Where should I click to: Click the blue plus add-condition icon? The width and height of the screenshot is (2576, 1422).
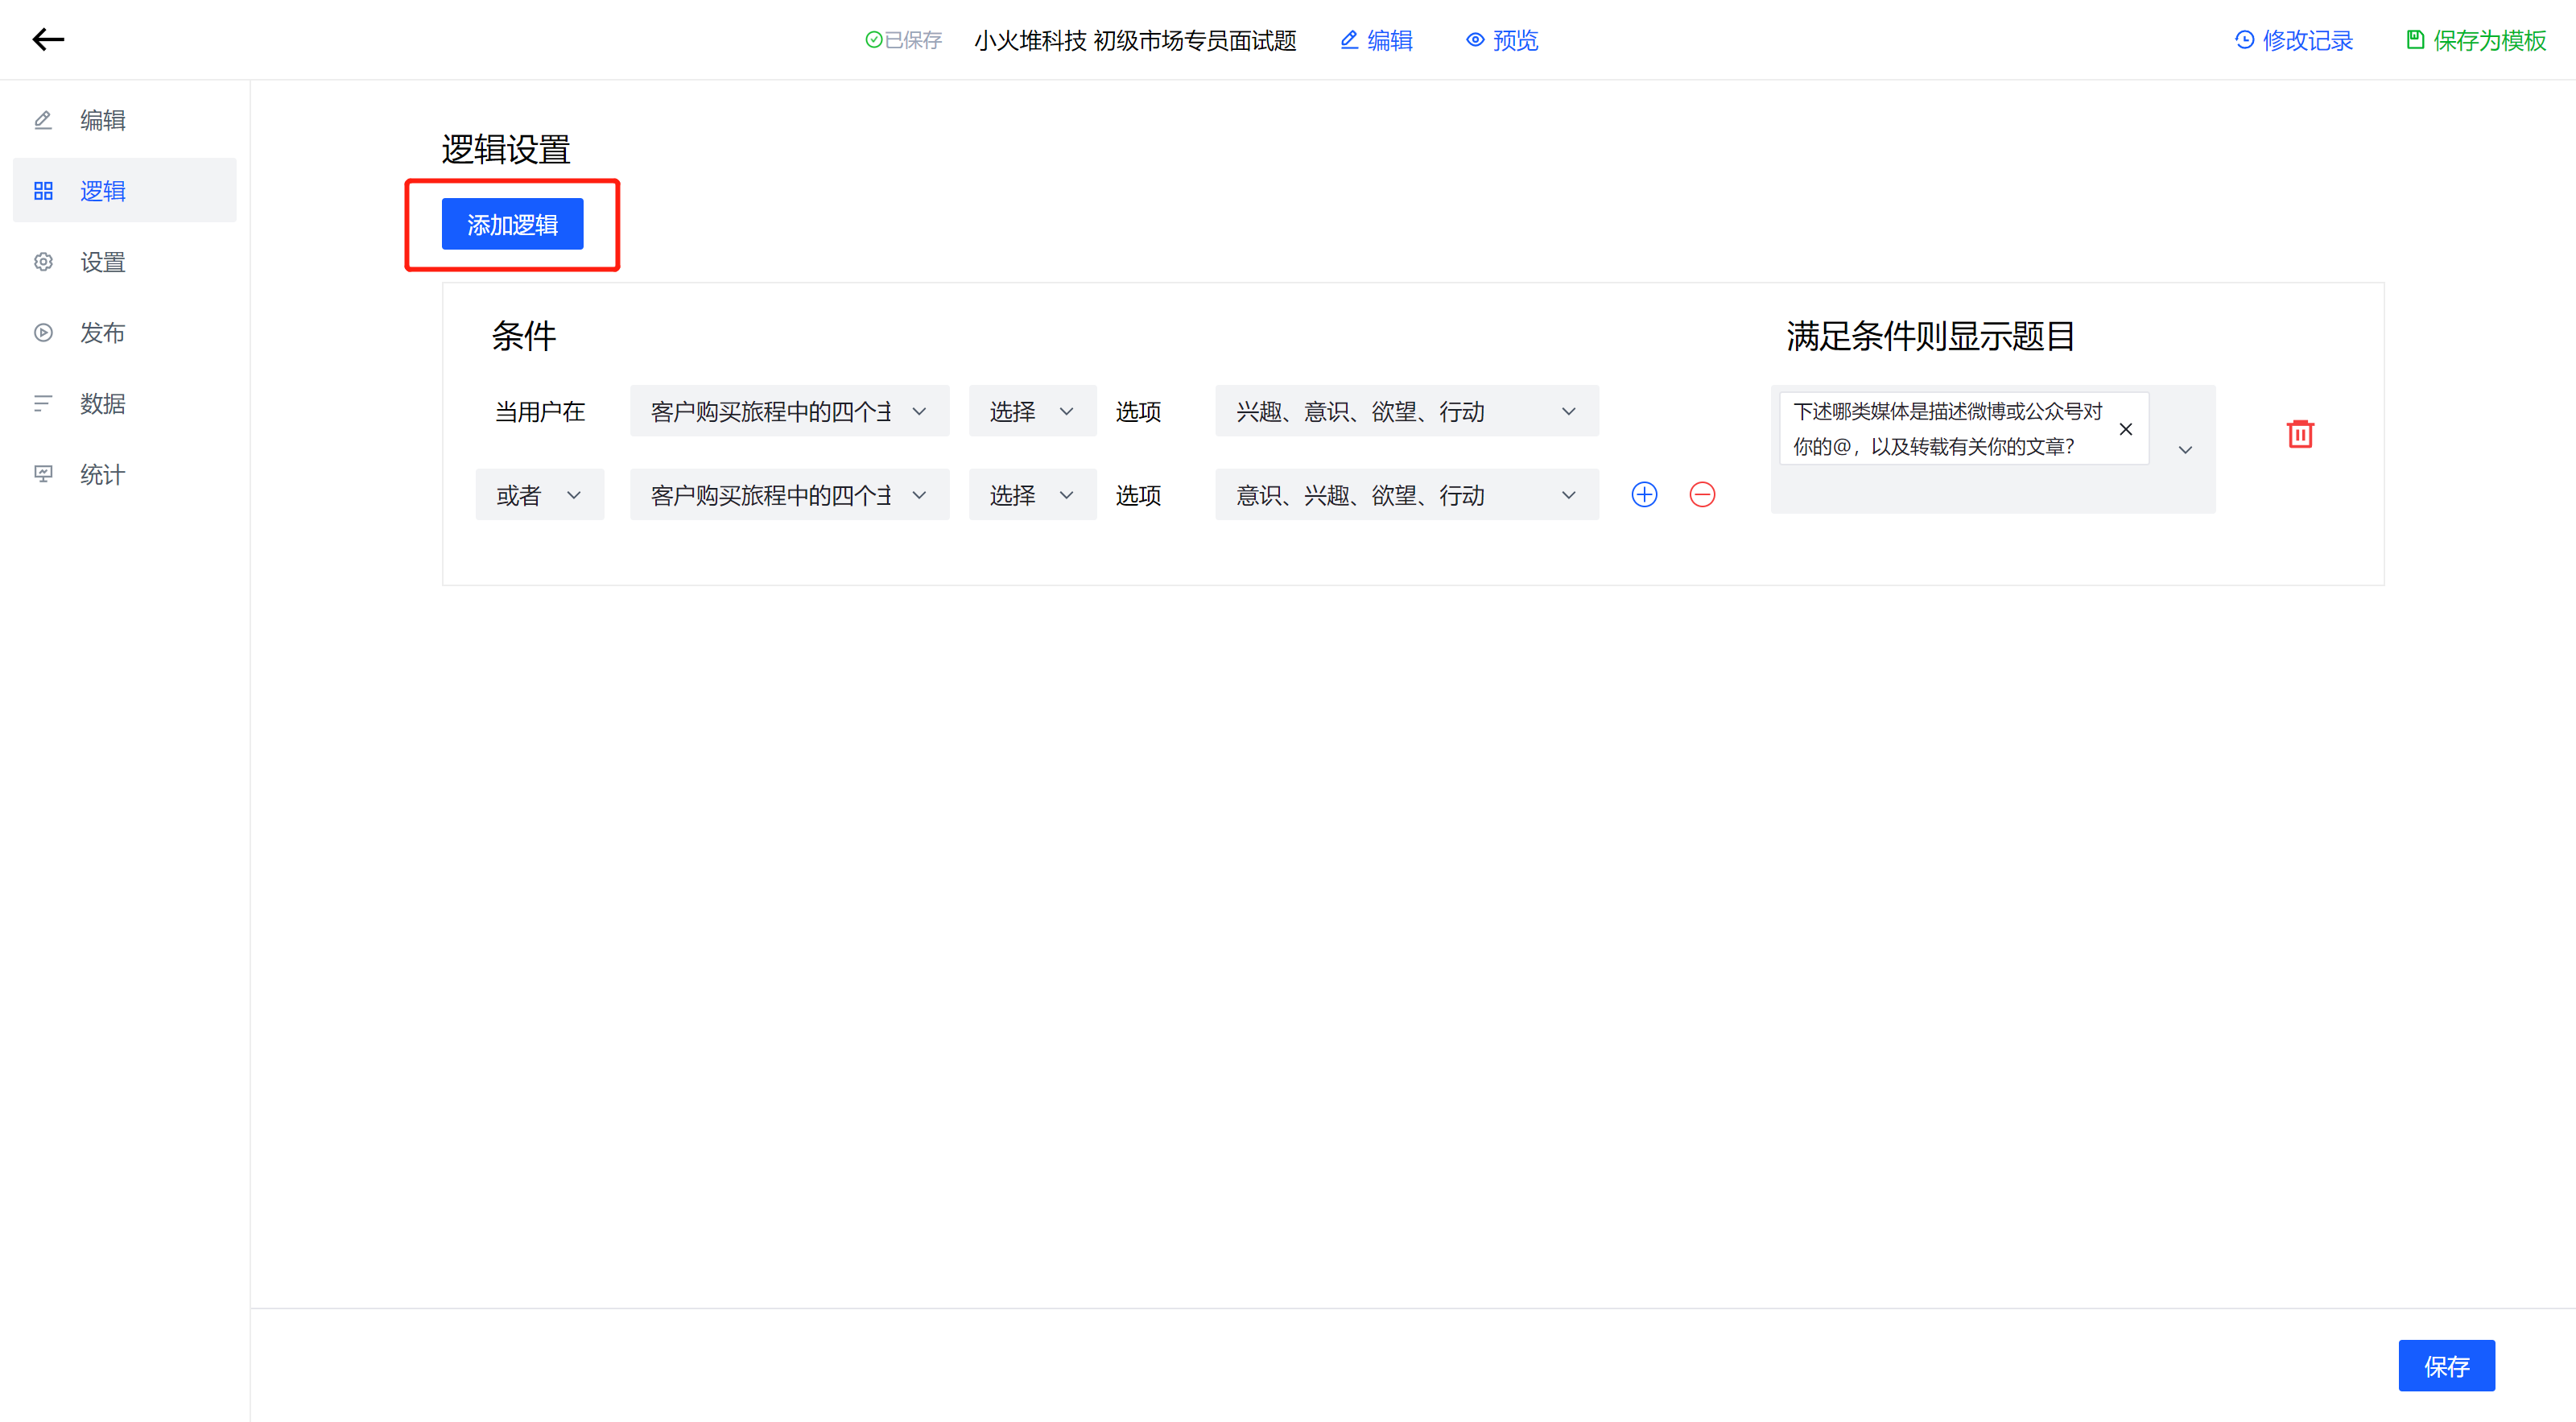1644,495
